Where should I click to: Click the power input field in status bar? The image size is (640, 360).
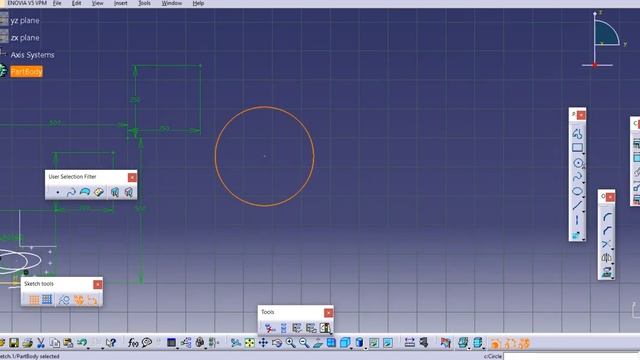point(571,356)
